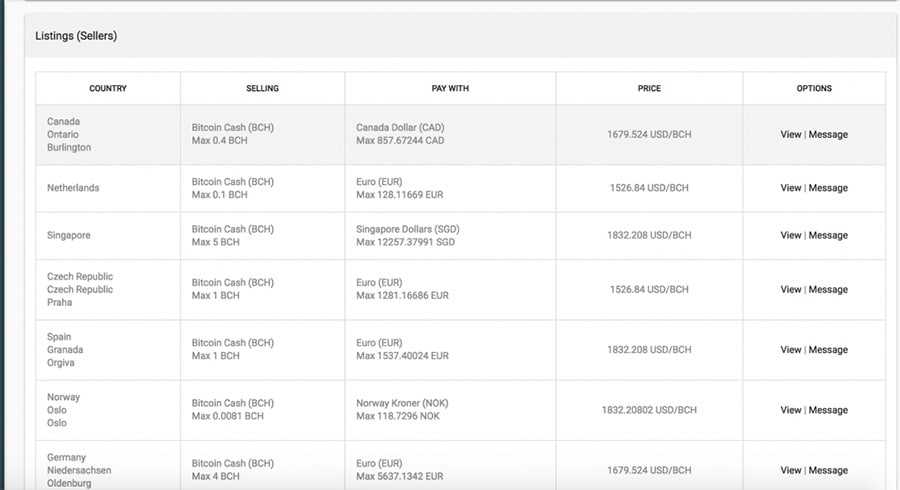
Task: View the Spain Granada listing
Action: coord(790,350)
